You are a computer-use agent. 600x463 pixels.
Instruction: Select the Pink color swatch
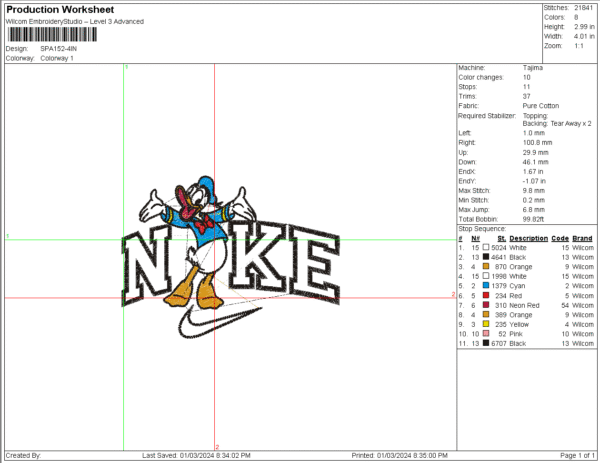486,334
